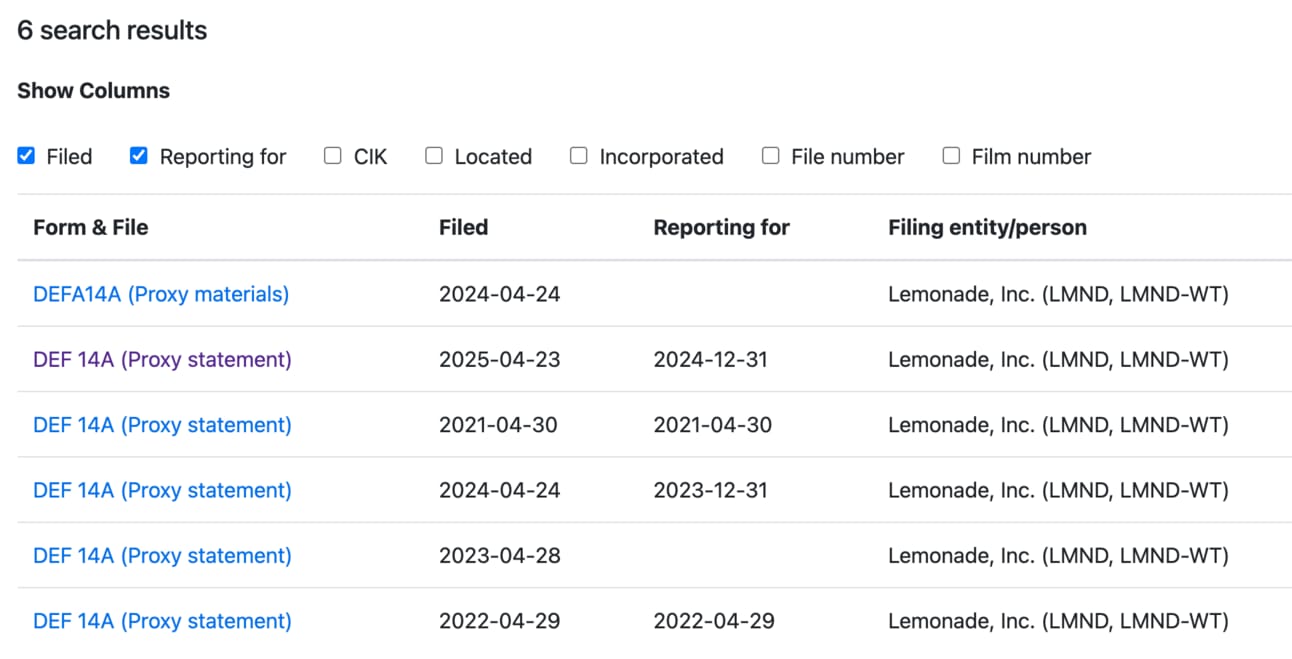Enable the Film number column checkbox

point(951,156)
